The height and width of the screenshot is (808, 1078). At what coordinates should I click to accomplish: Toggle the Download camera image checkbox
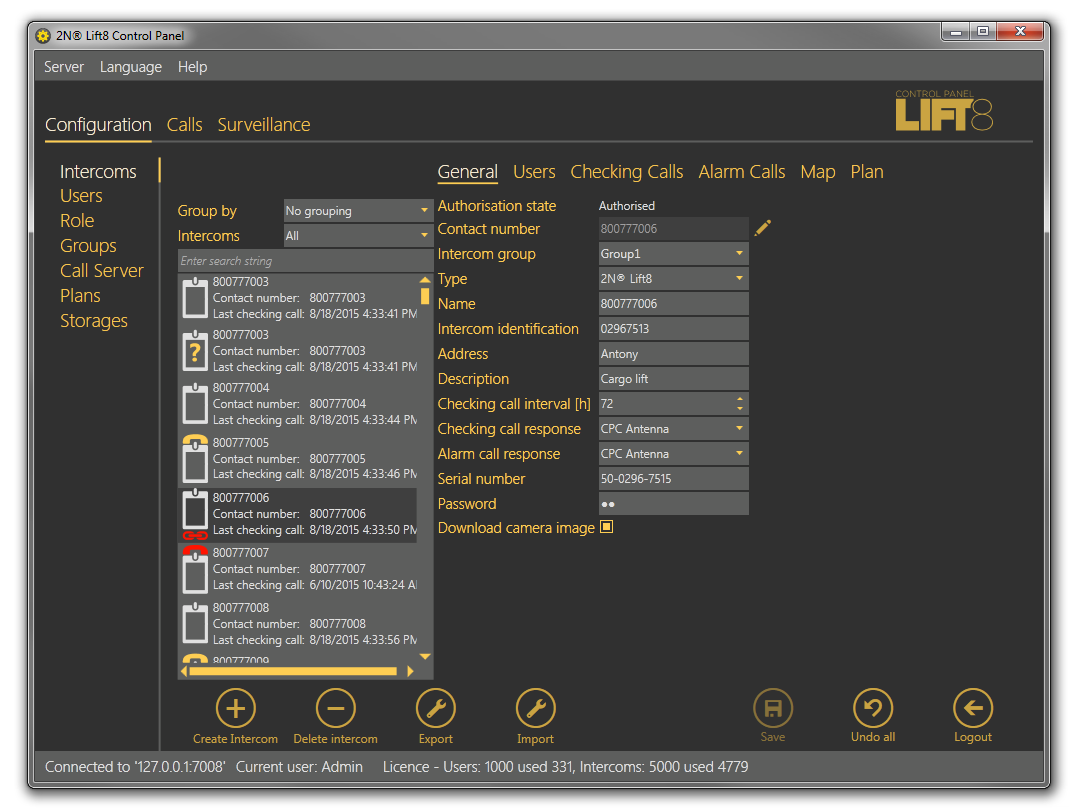point(606,527)
